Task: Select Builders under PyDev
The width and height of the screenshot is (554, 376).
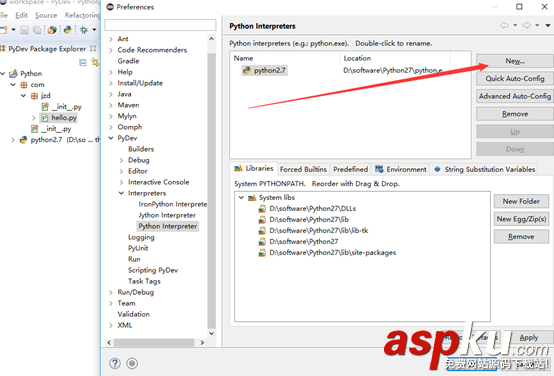Action: pyautogui.click(x=141, y=149)
